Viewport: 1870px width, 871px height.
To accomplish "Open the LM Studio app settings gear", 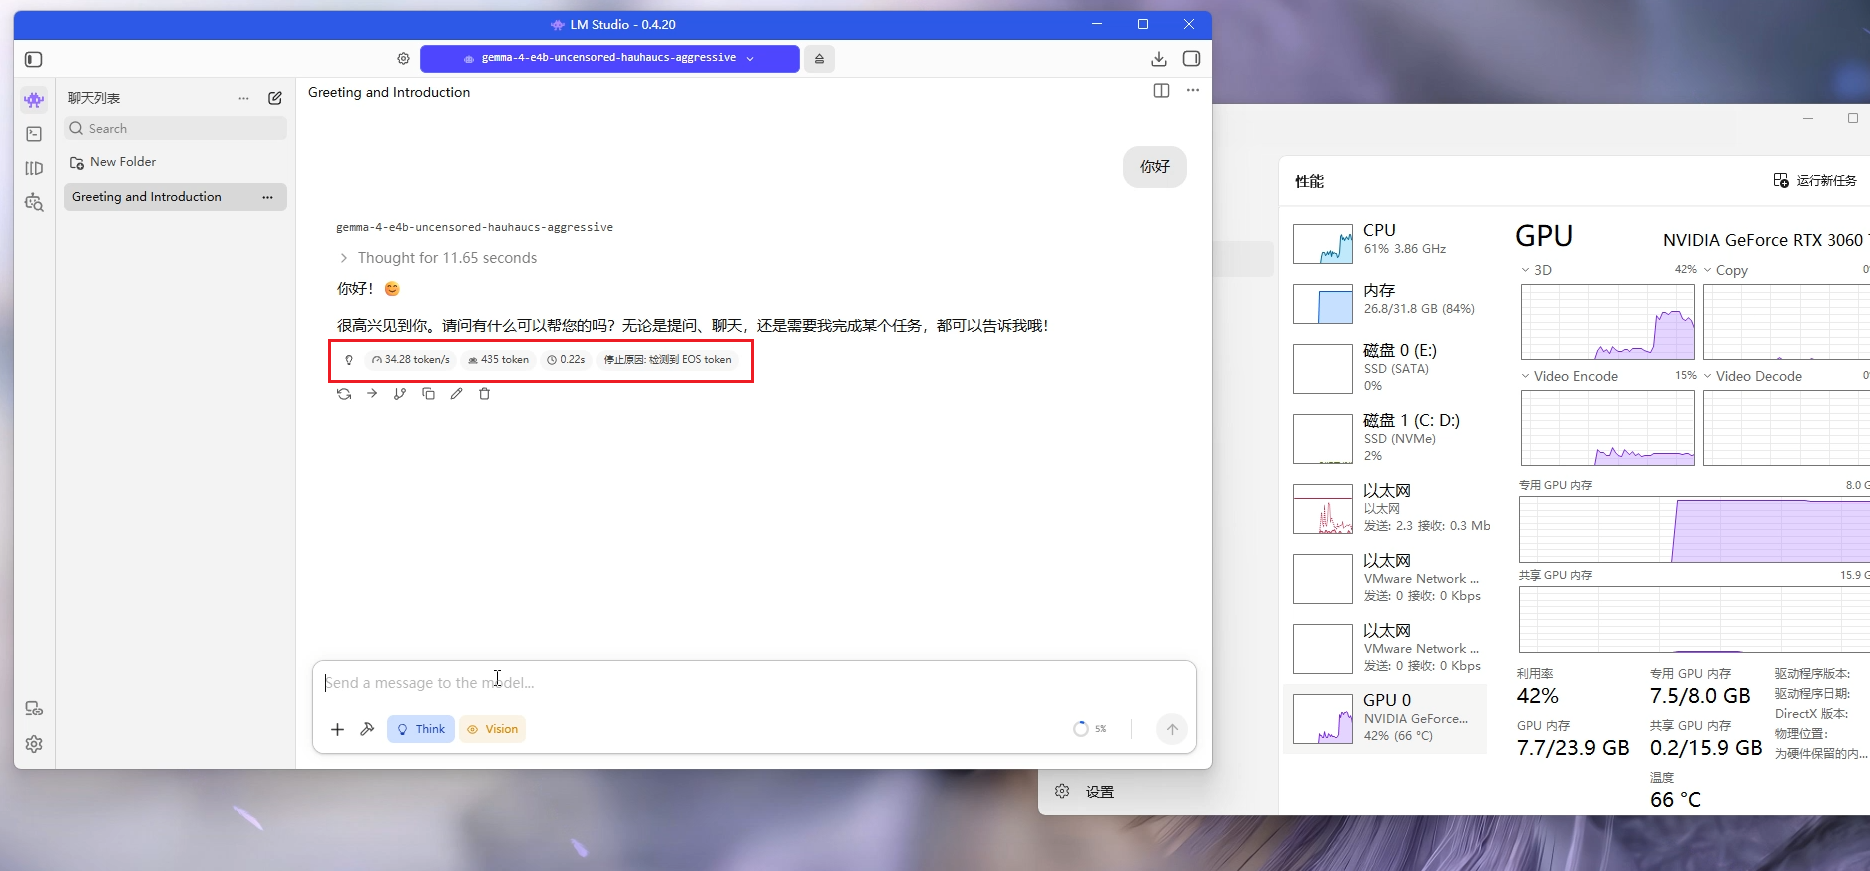I will pyautogui.click(x=34, y=744).
